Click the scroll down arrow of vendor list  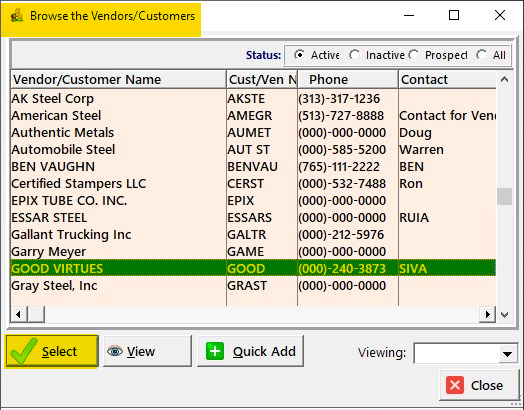point(505,314)
